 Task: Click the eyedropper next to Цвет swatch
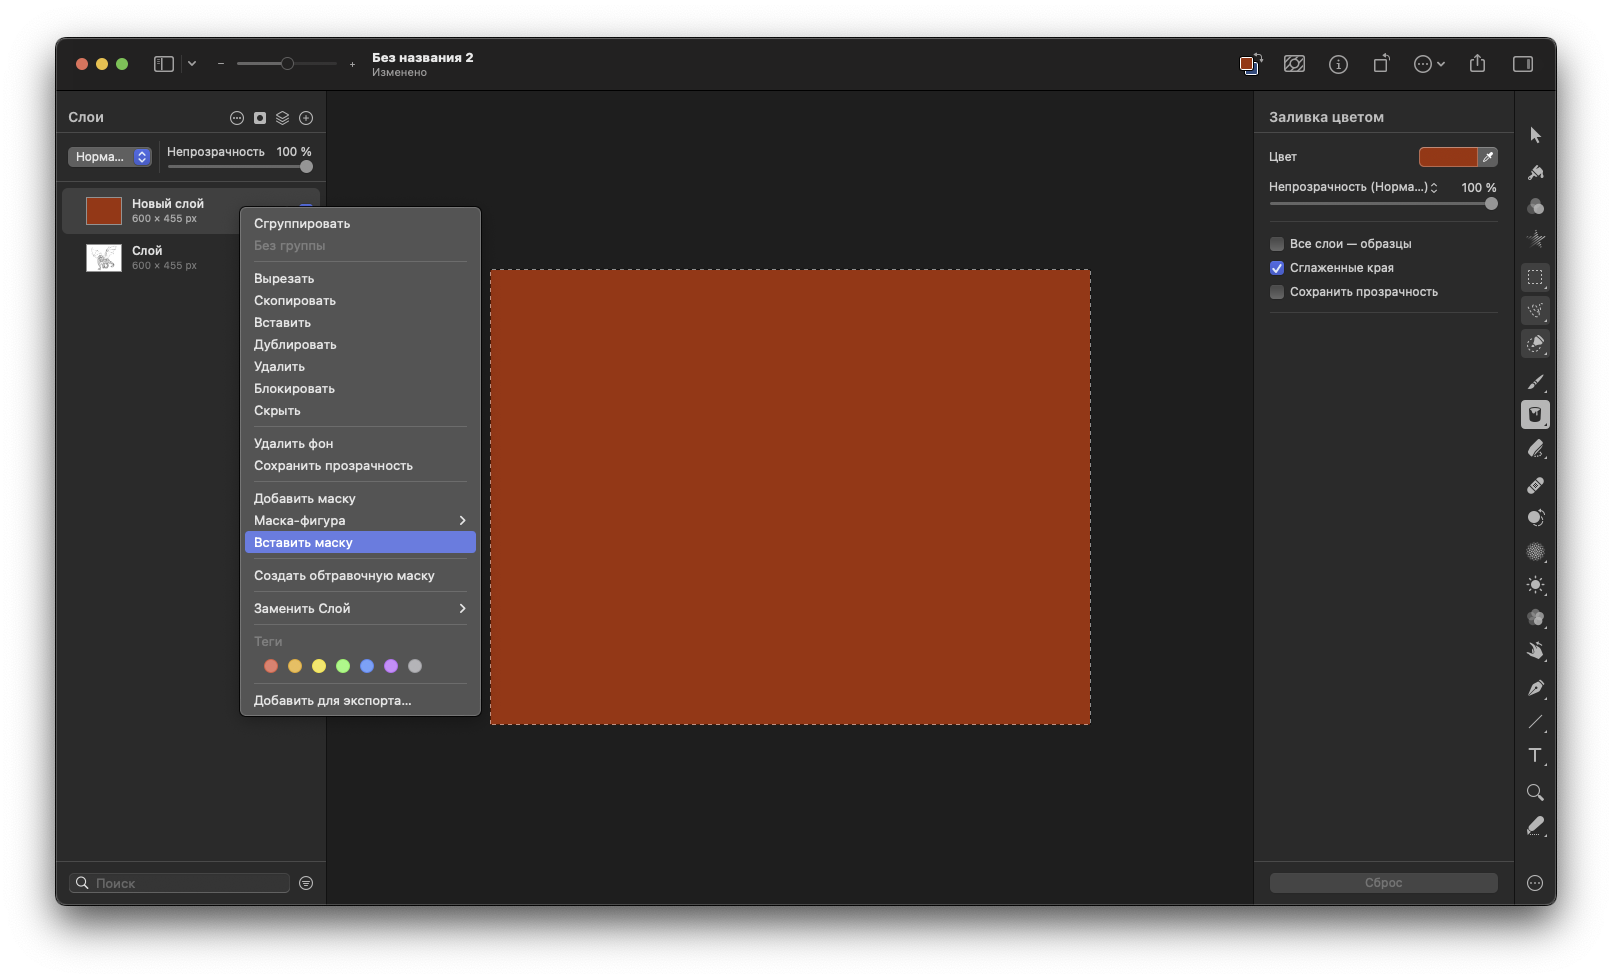click(1488, 157)
